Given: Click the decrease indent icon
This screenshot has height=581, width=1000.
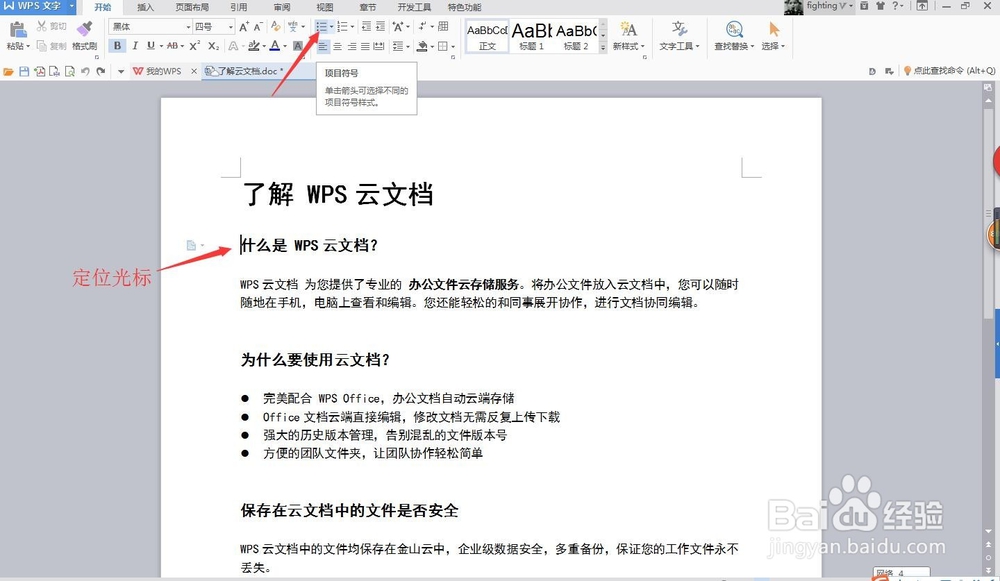Looking at the screenshot, I should [x=366, y=27].
